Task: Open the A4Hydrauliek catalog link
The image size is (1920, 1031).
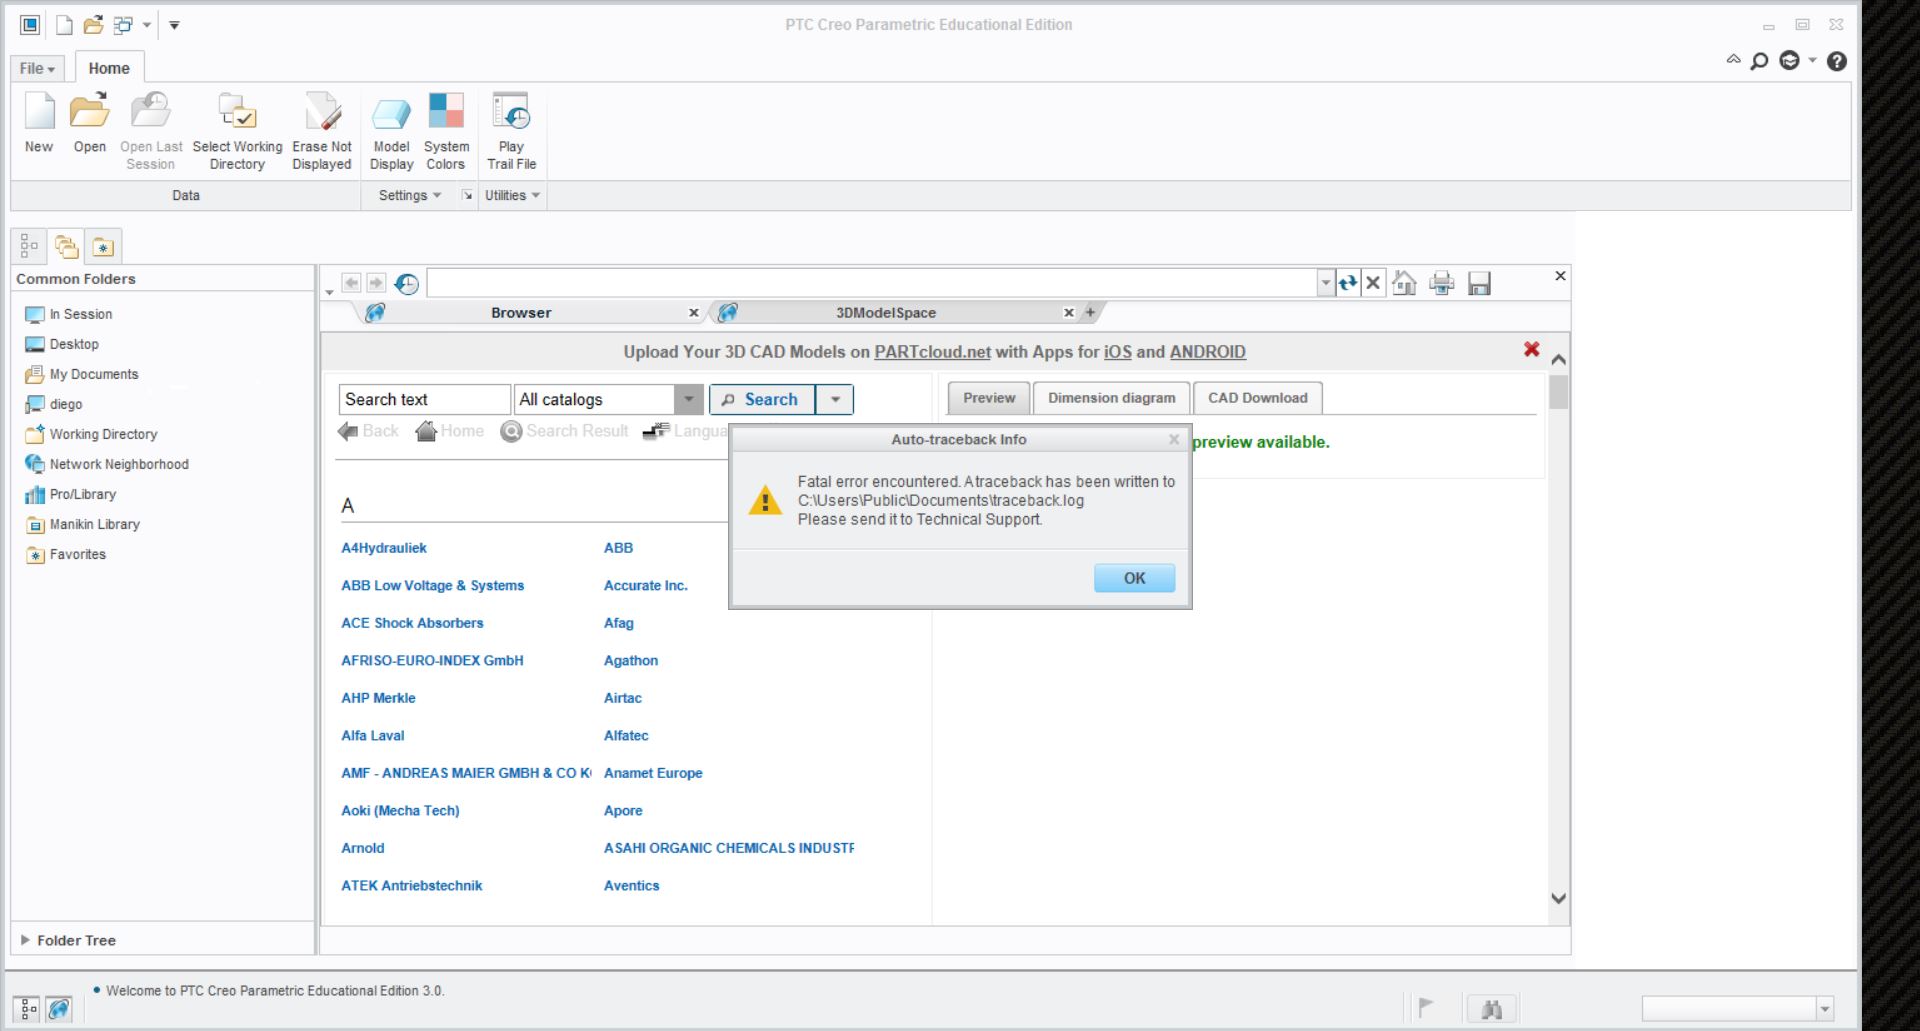Action: click(x=384, y=548)
